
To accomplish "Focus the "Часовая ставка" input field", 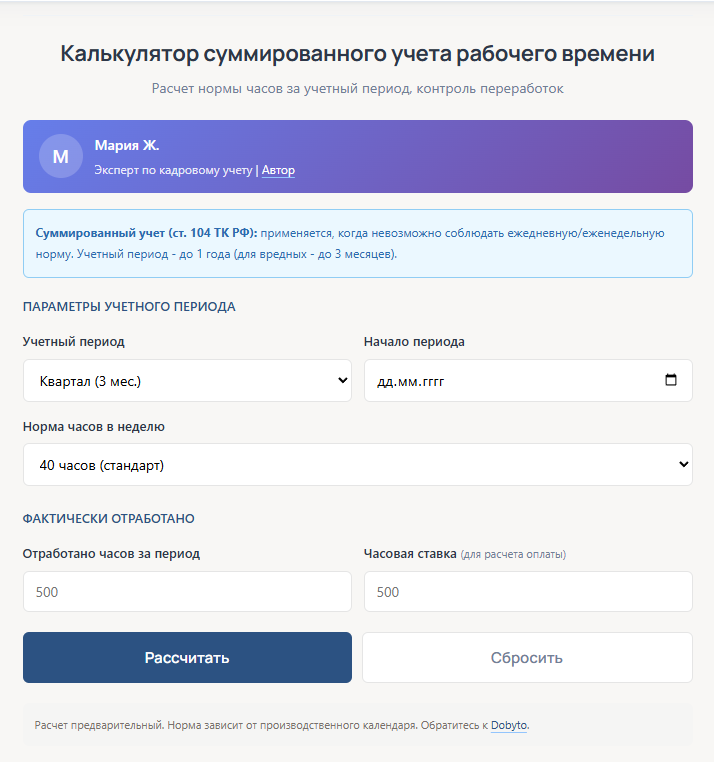I will pyautogui.click(x=528, y=591).
